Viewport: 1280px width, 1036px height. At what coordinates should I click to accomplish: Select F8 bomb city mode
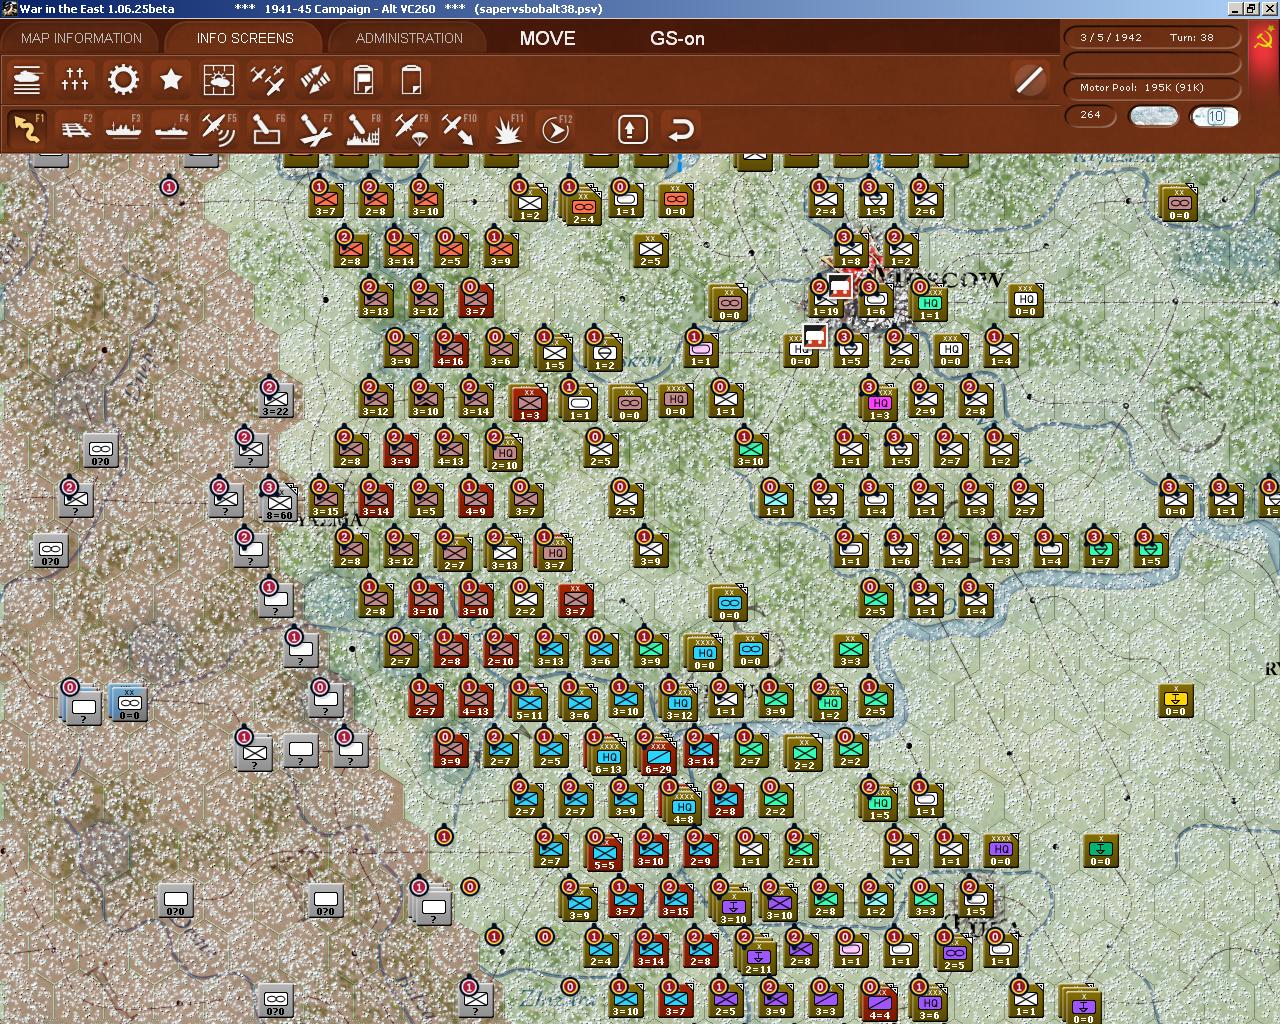point(363,129)
